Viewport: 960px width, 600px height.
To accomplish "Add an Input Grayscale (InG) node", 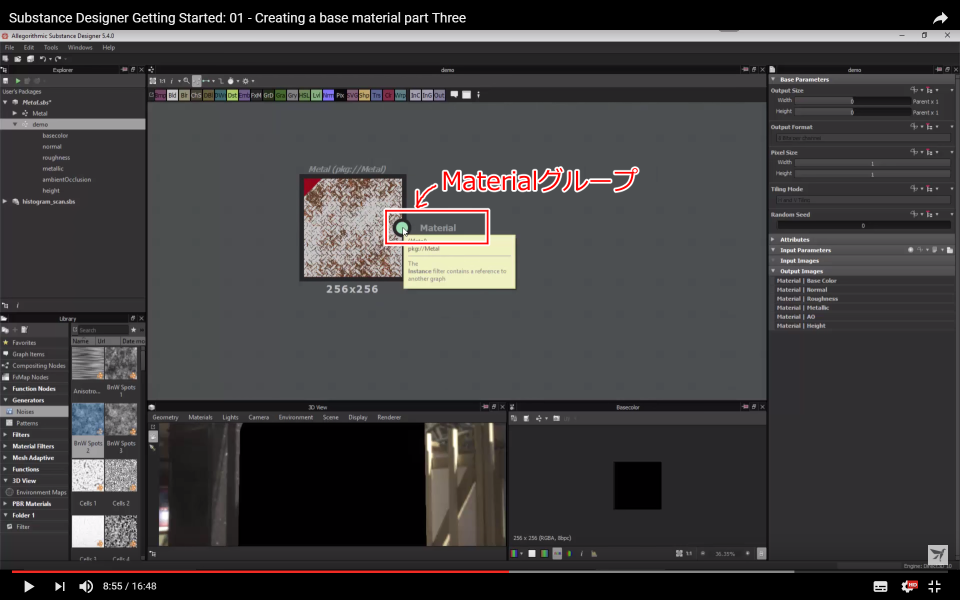I will pos(427,95).
